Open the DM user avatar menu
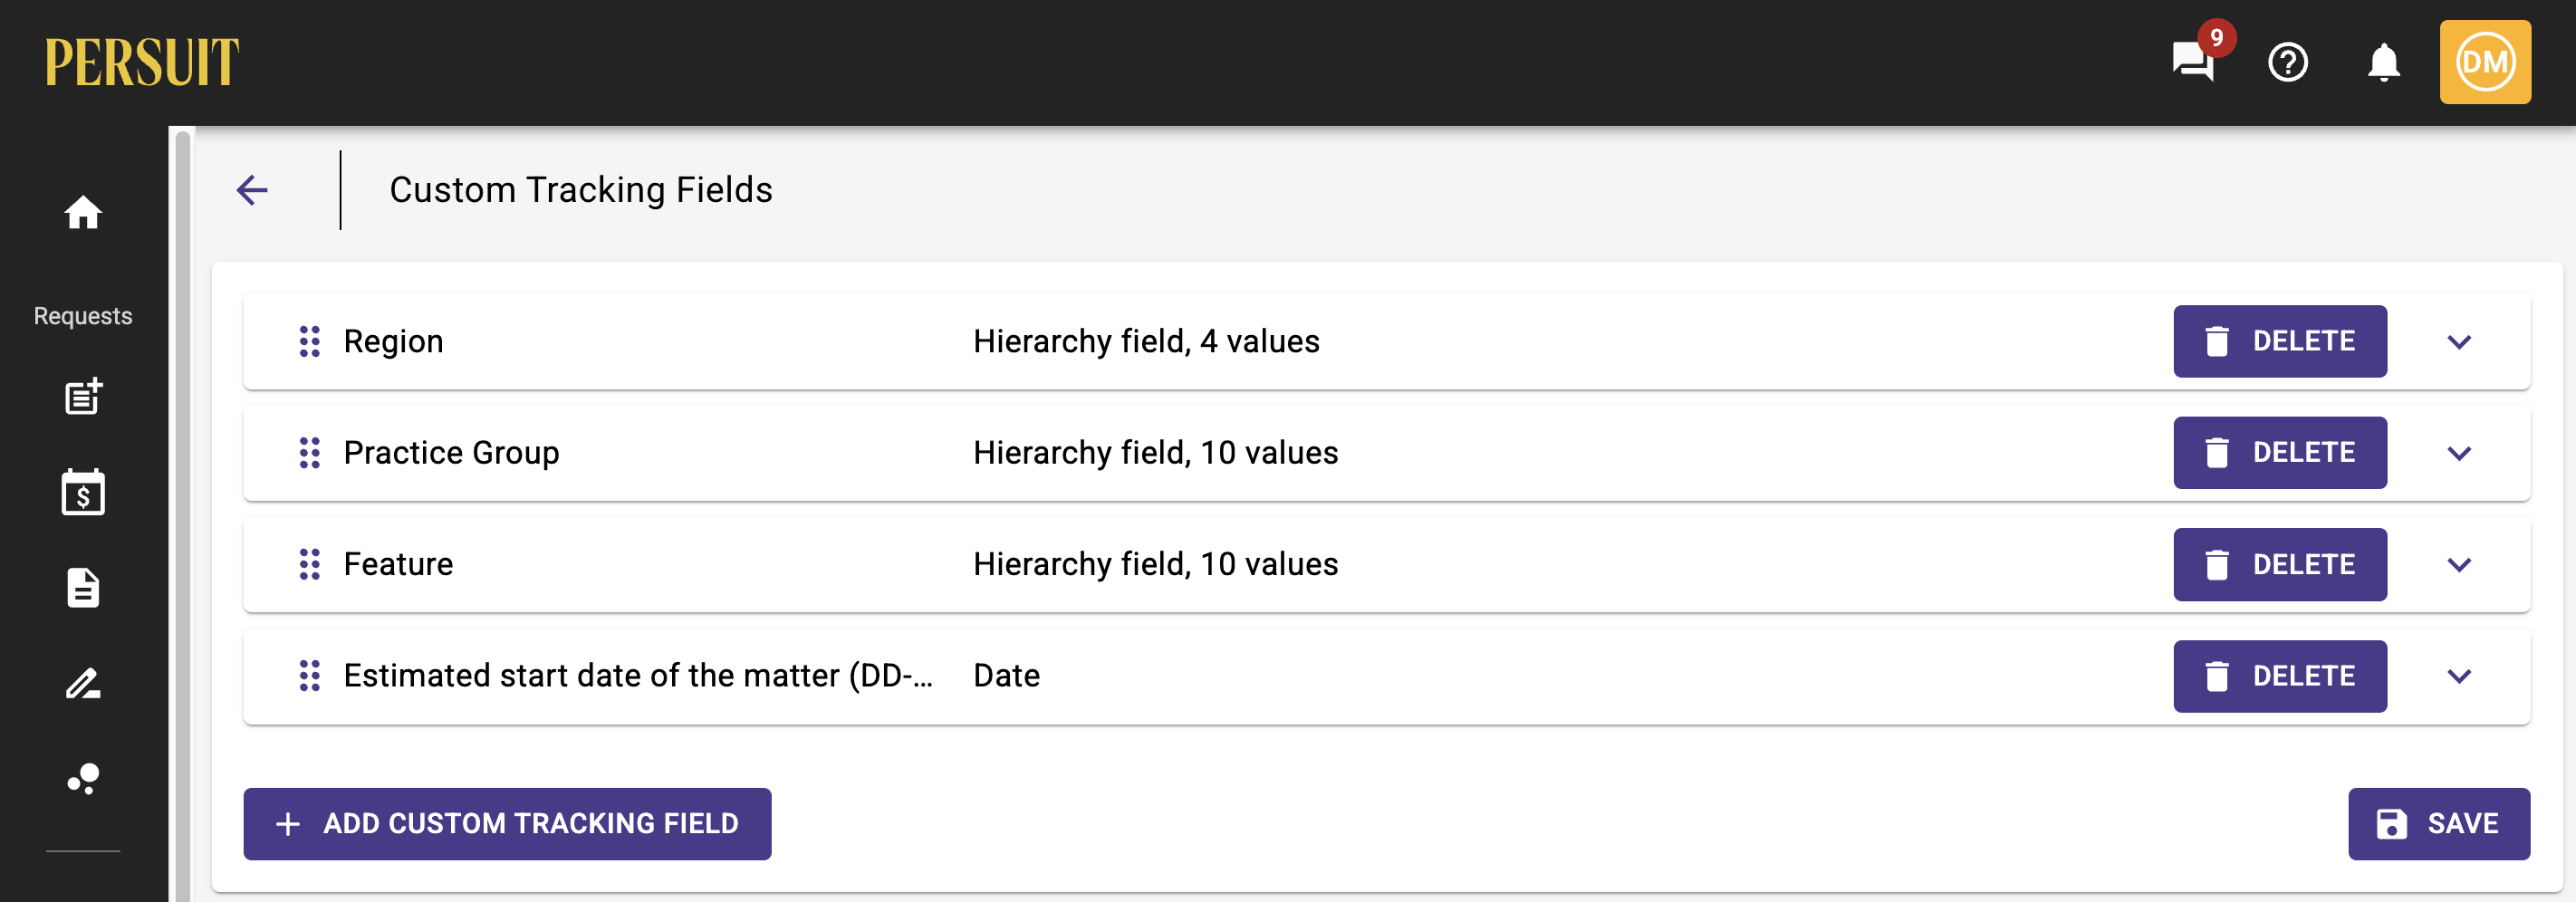This screenshot has height=902, width=2576. click(2485, 62)
